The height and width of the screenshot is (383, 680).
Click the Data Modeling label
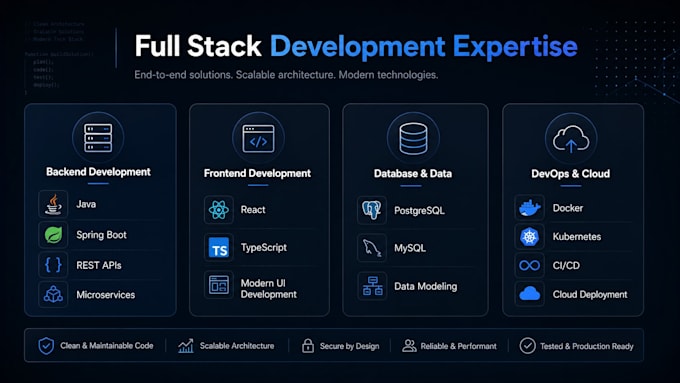tap(425, 286)
